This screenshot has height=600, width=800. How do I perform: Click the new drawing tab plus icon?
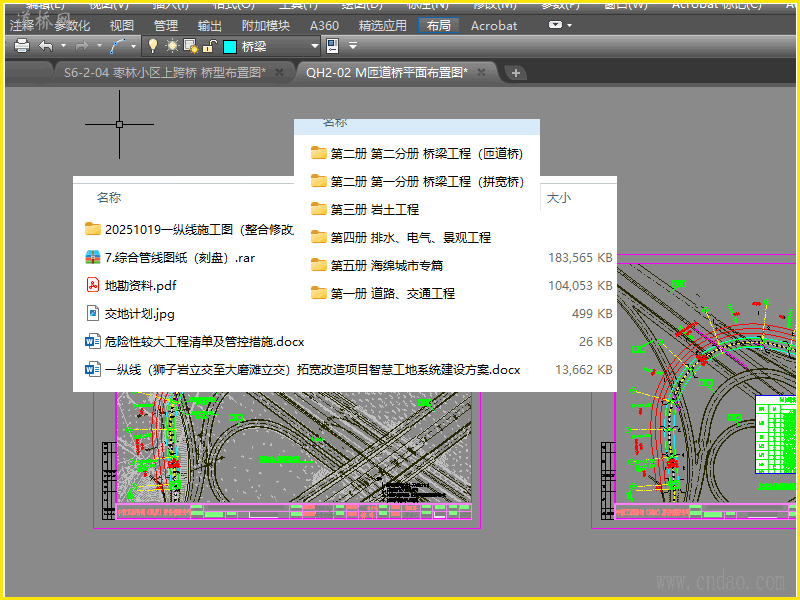click(x=516, y=73)
